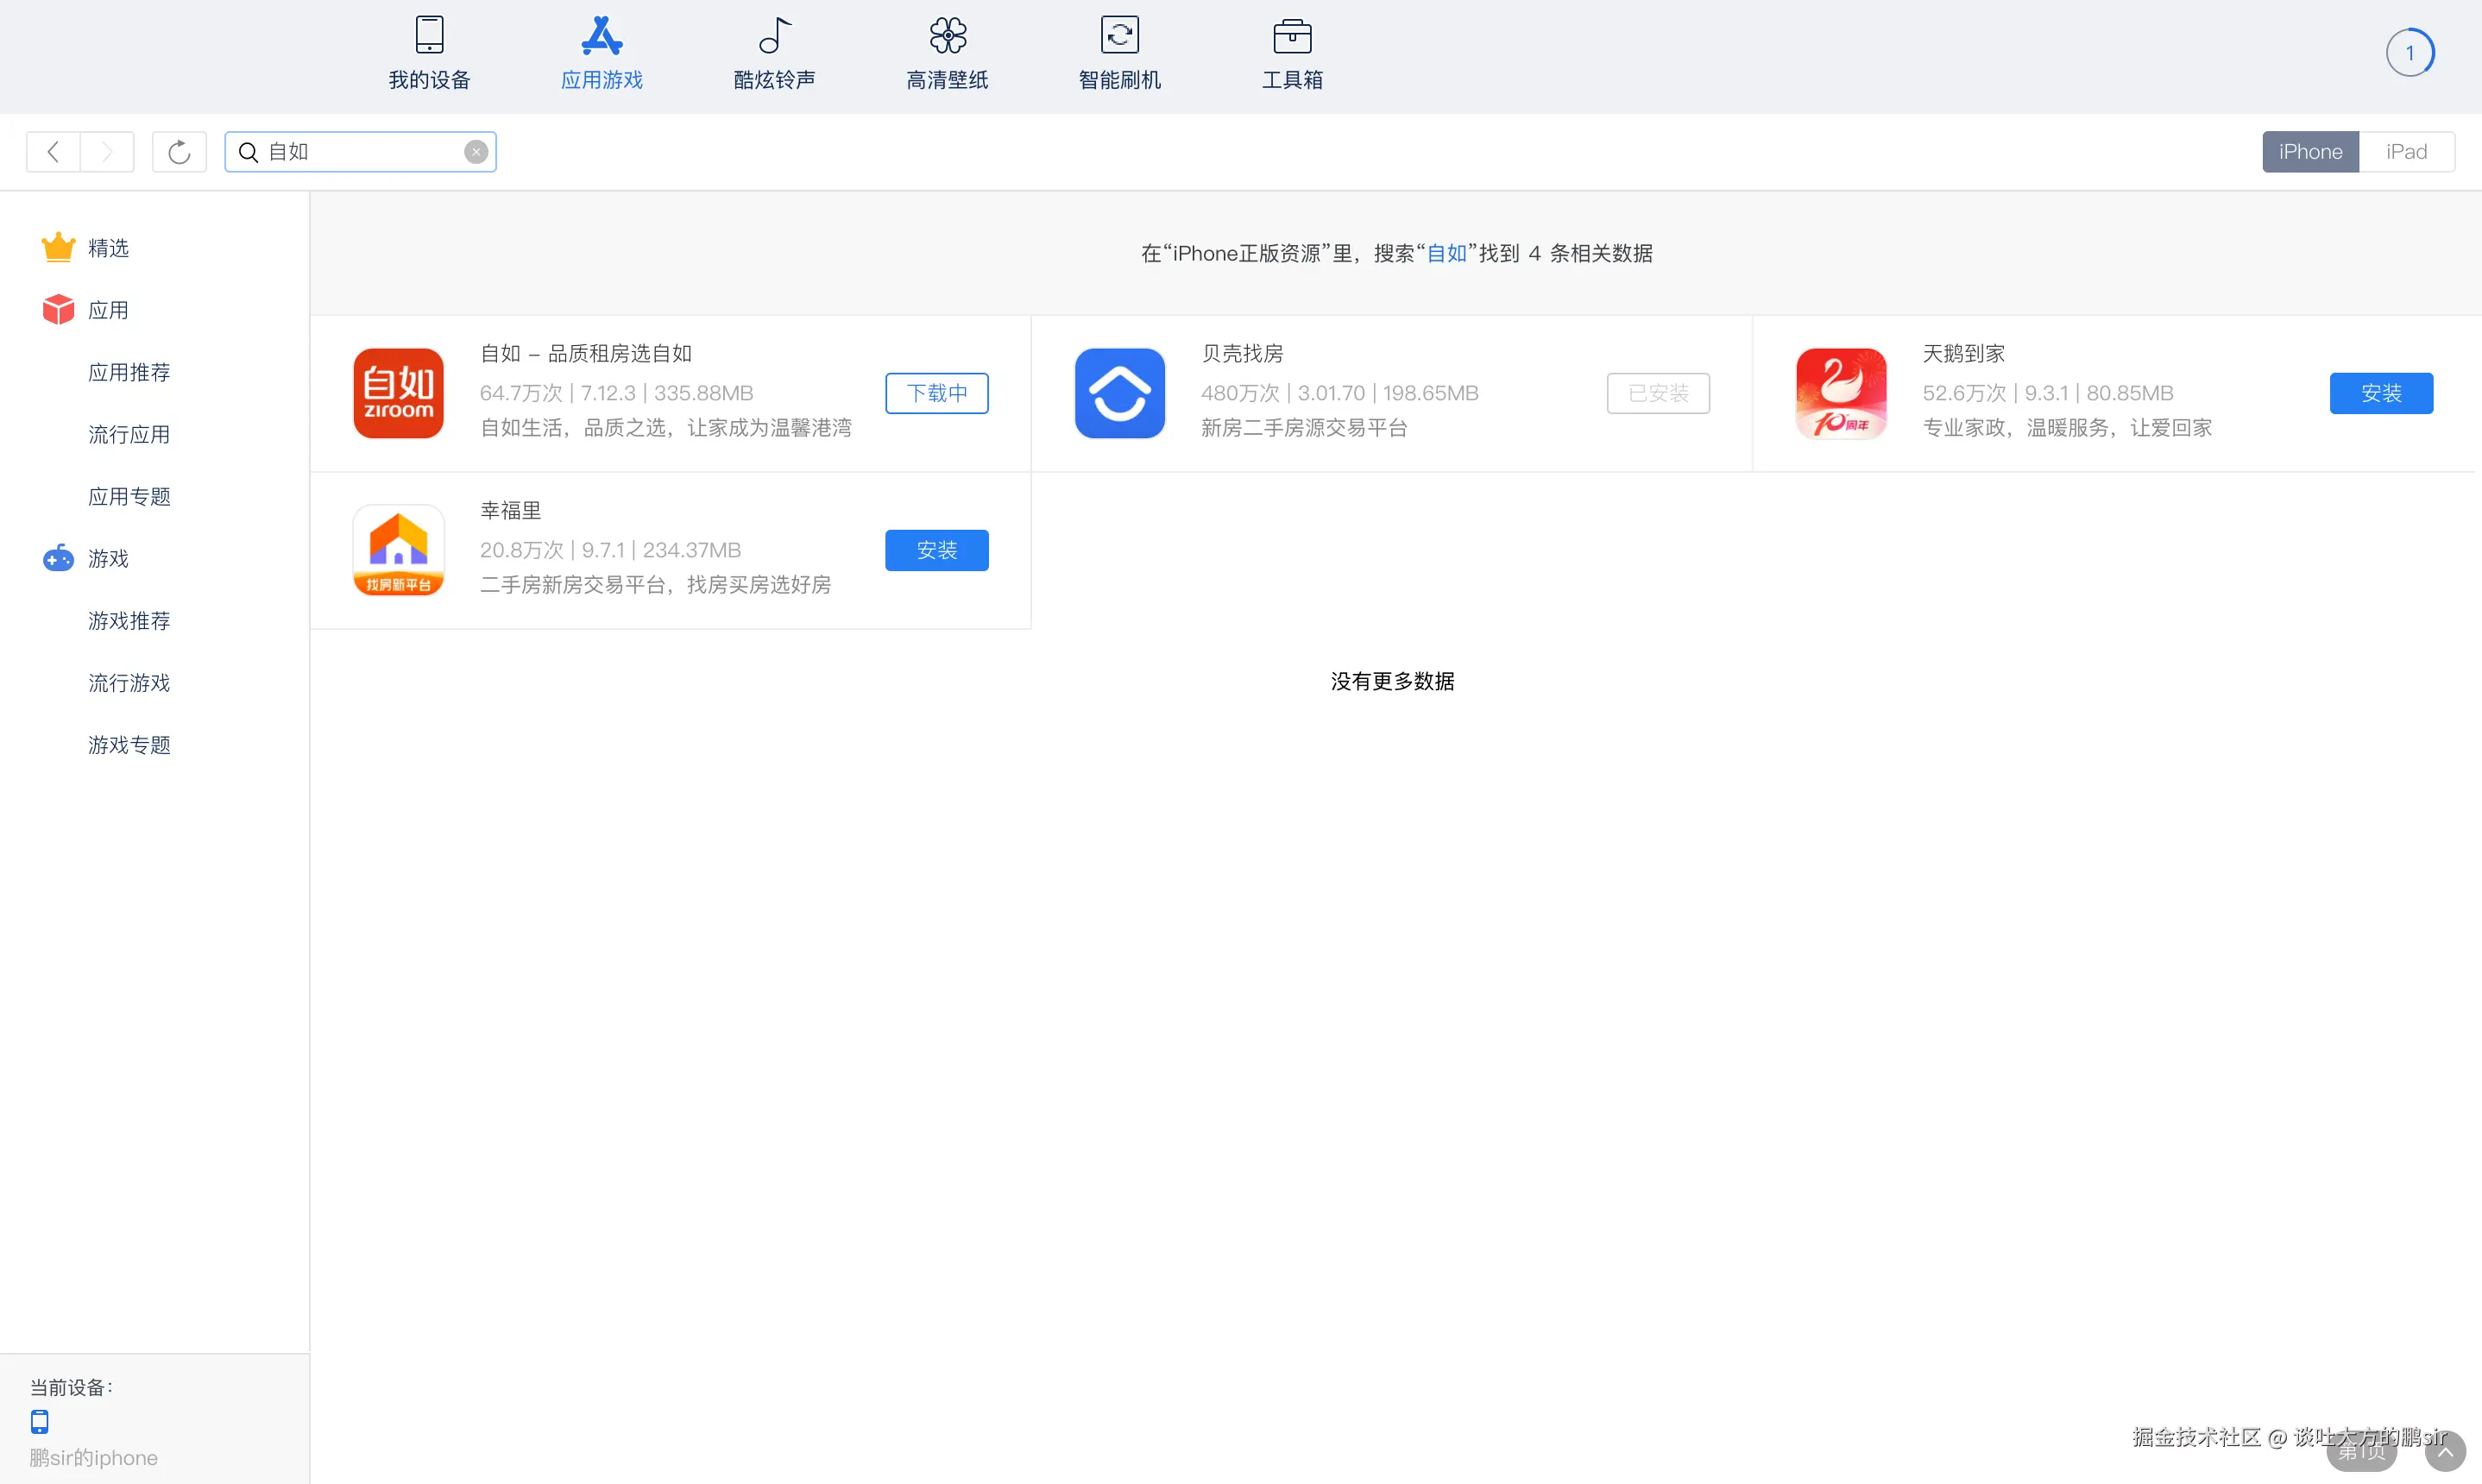Click the back navigation arrow

[54, 152]
